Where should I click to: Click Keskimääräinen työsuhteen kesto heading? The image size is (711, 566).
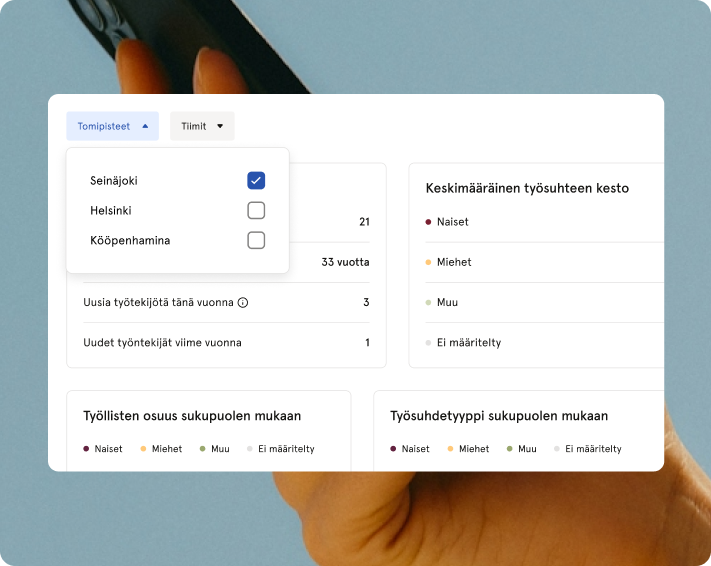click(x=527, y=188)
